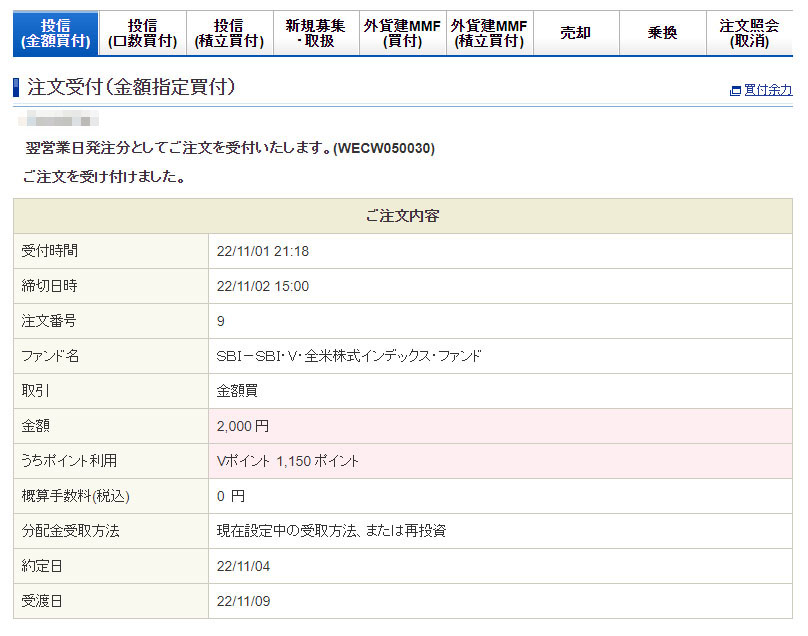Image resolution: width=808 pixels, height=636 pixels.
Task: Select the 投信(積立買付) tab
Action: click(x=229, y=33)
